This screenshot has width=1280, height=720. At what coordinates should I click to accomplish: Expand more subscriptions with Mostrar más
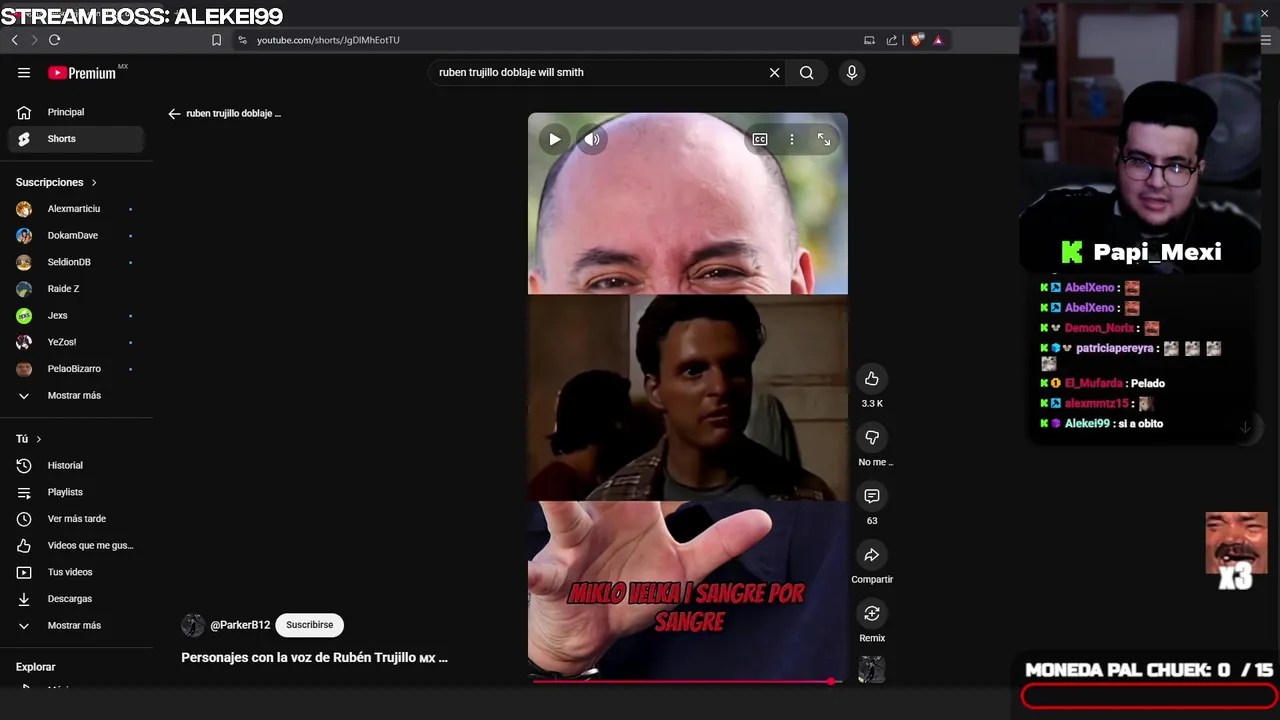click(x=76, y=395)
